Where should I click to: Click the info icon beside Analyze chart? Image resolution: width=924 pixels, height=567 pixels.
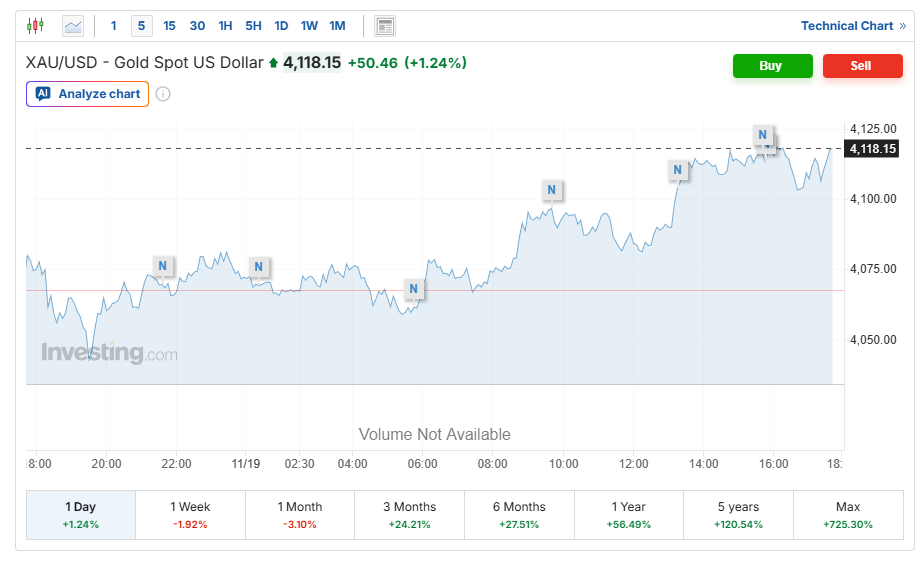pos(163,94)
